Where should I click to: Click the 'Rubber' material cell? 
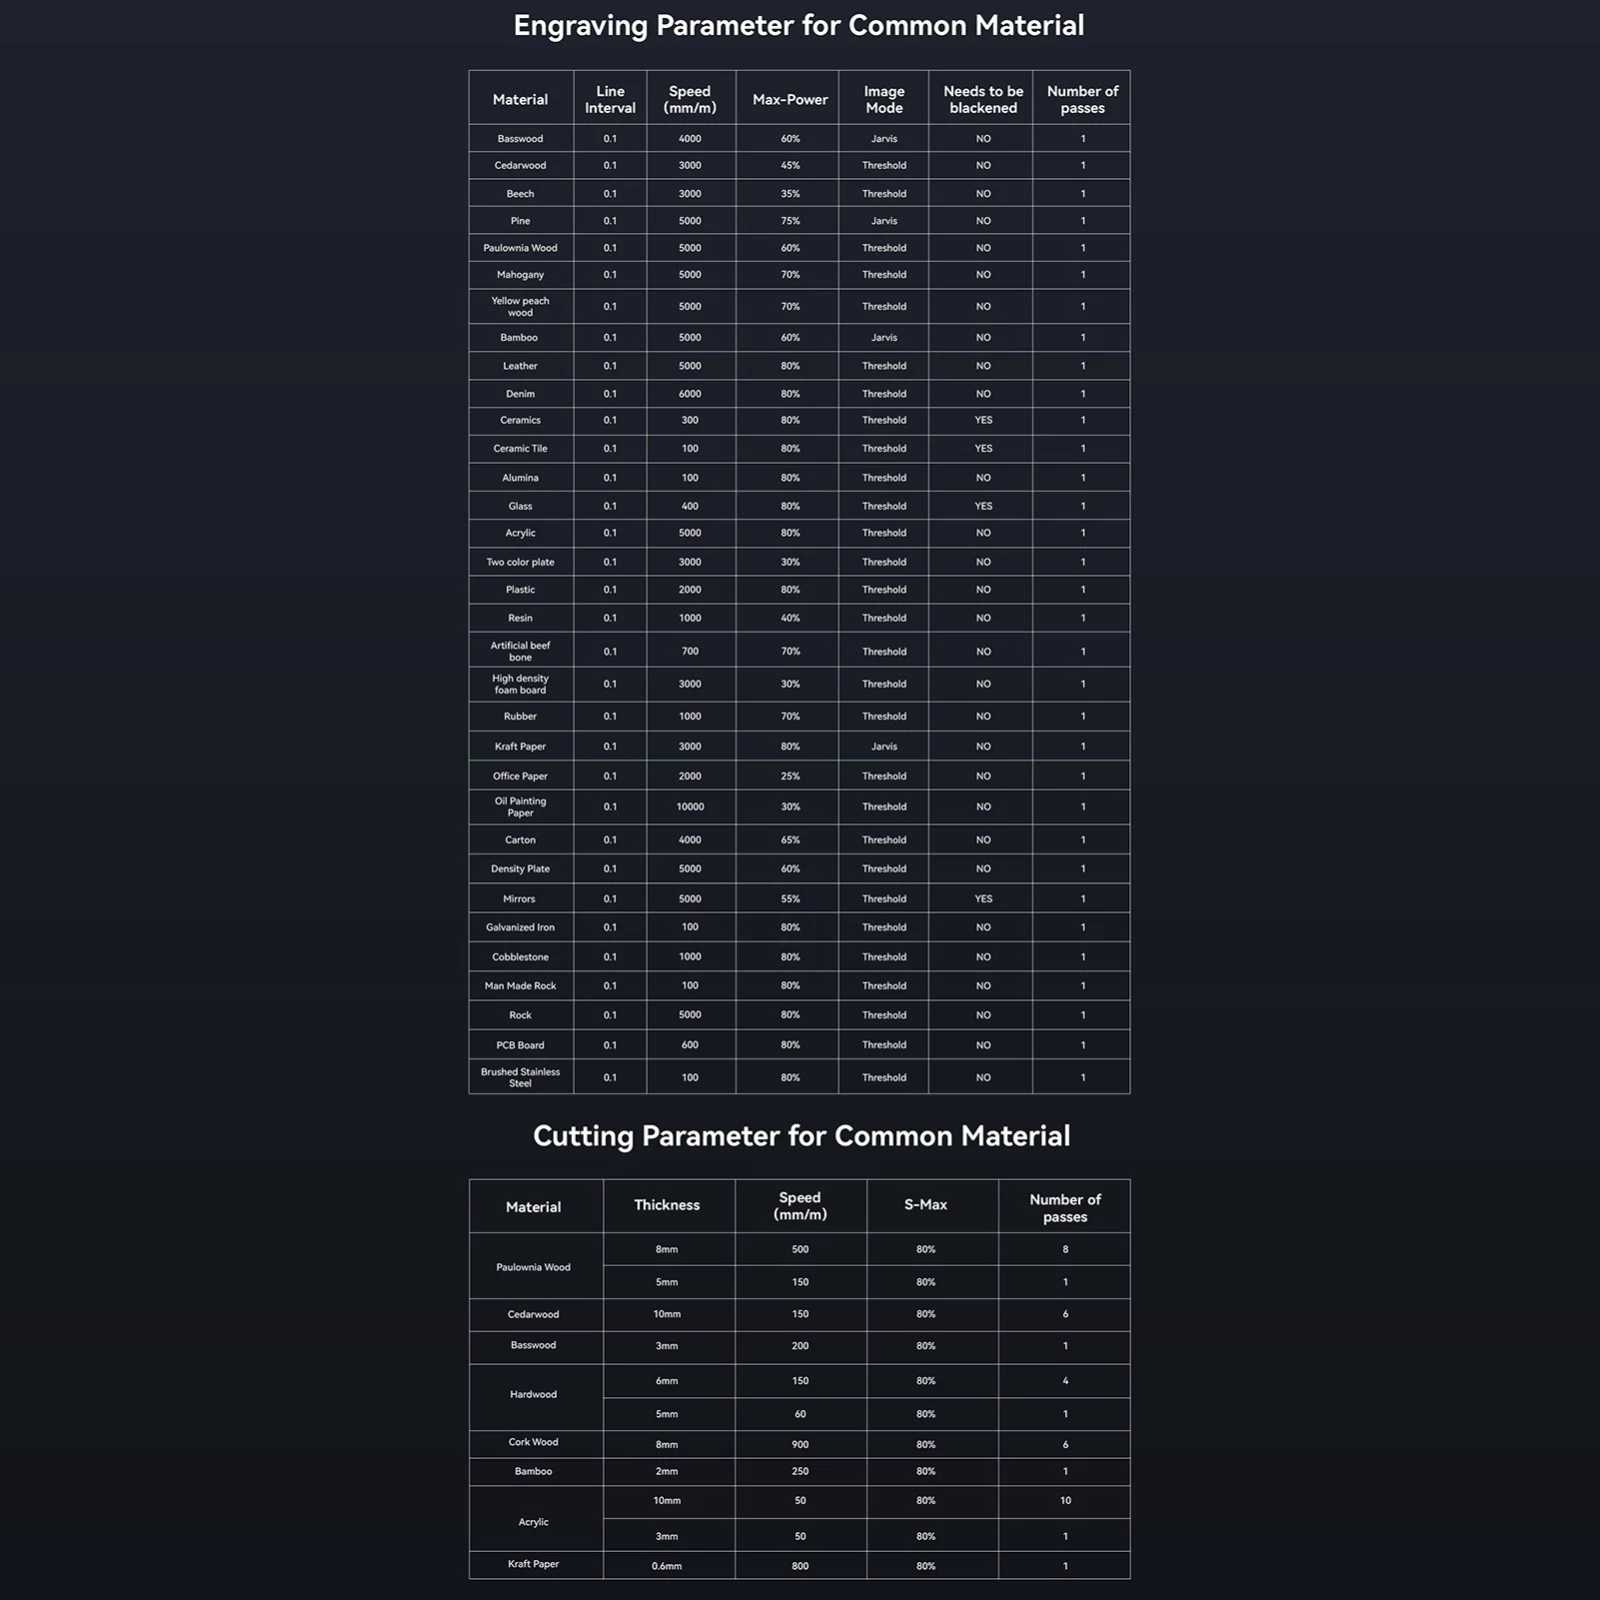click(520, 717)
